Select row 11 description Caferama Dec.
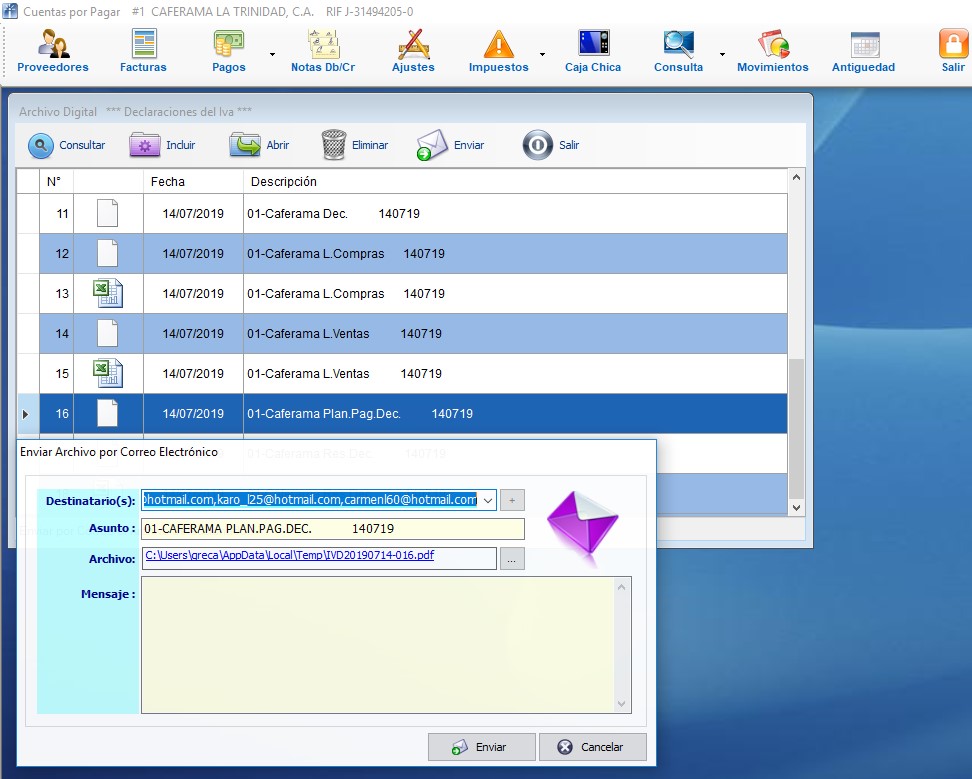This screenshot has width=972, height=779. 333,214
